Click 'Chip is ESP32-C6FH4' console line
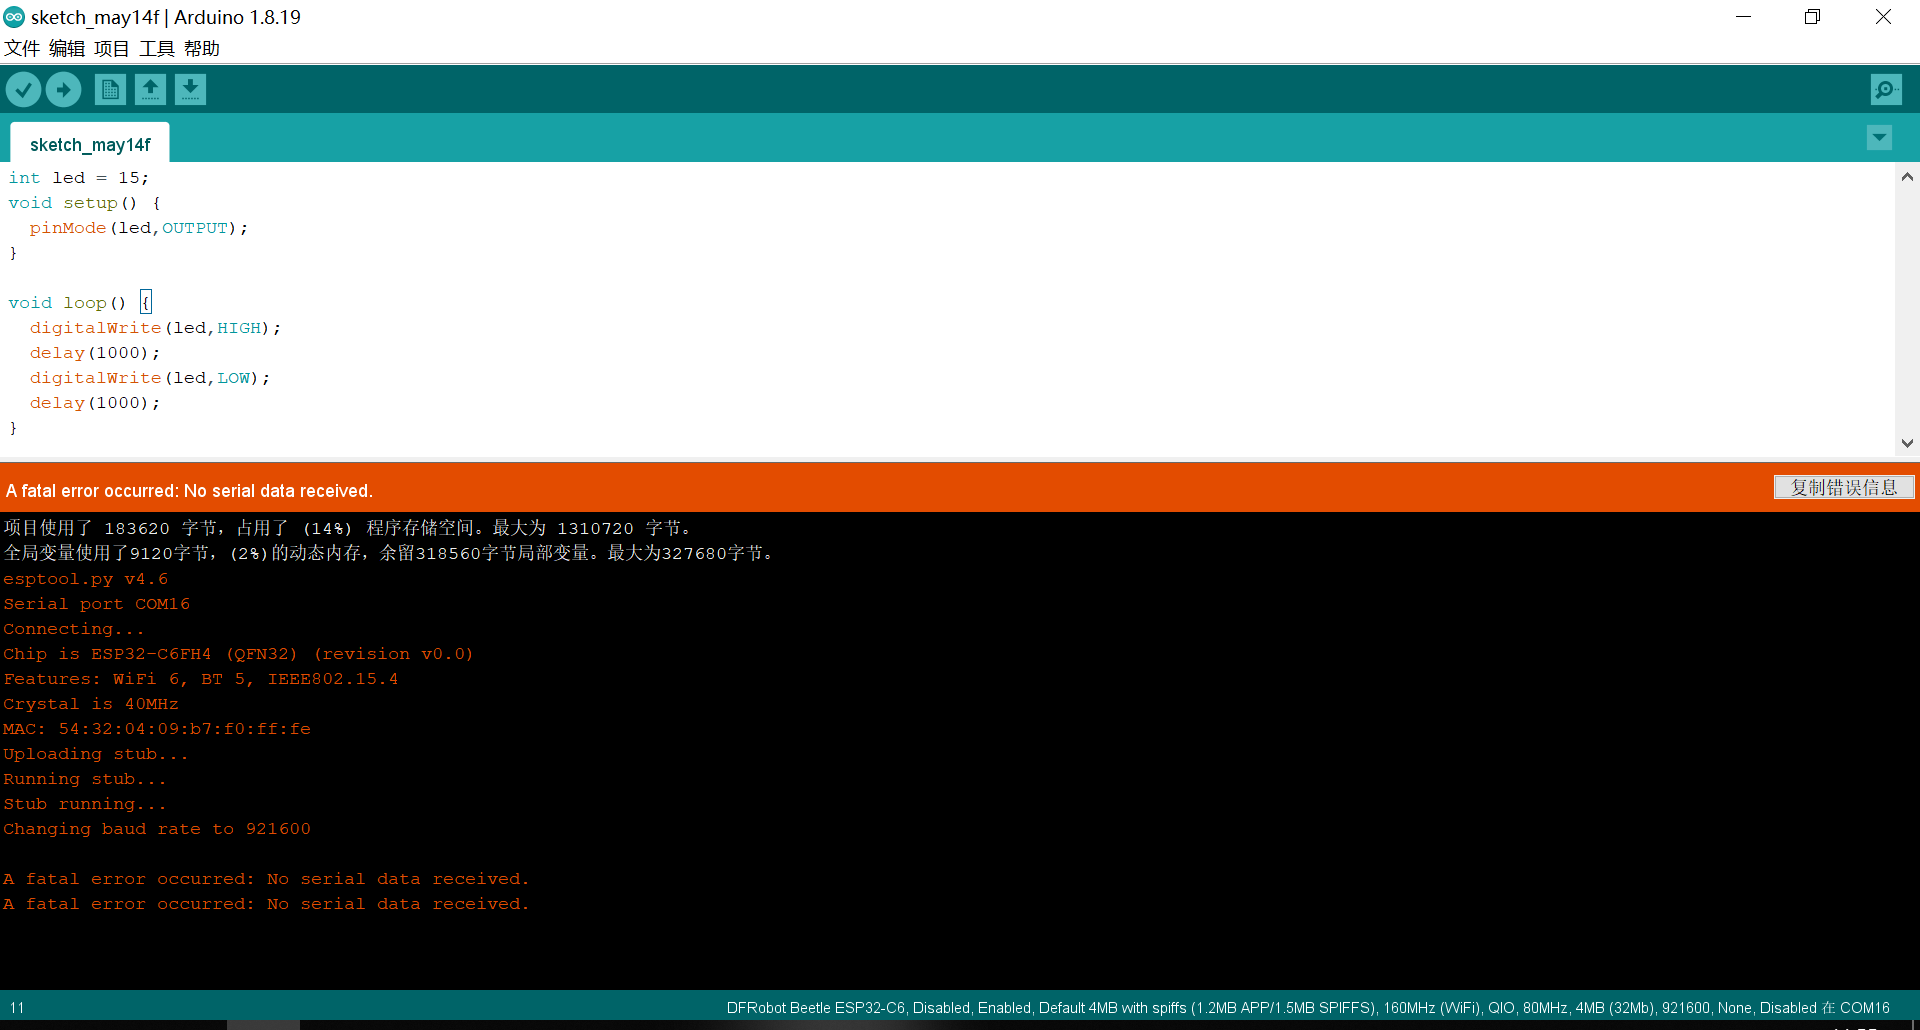This screenshot has height=1030, width=1920. click(238, 654)
